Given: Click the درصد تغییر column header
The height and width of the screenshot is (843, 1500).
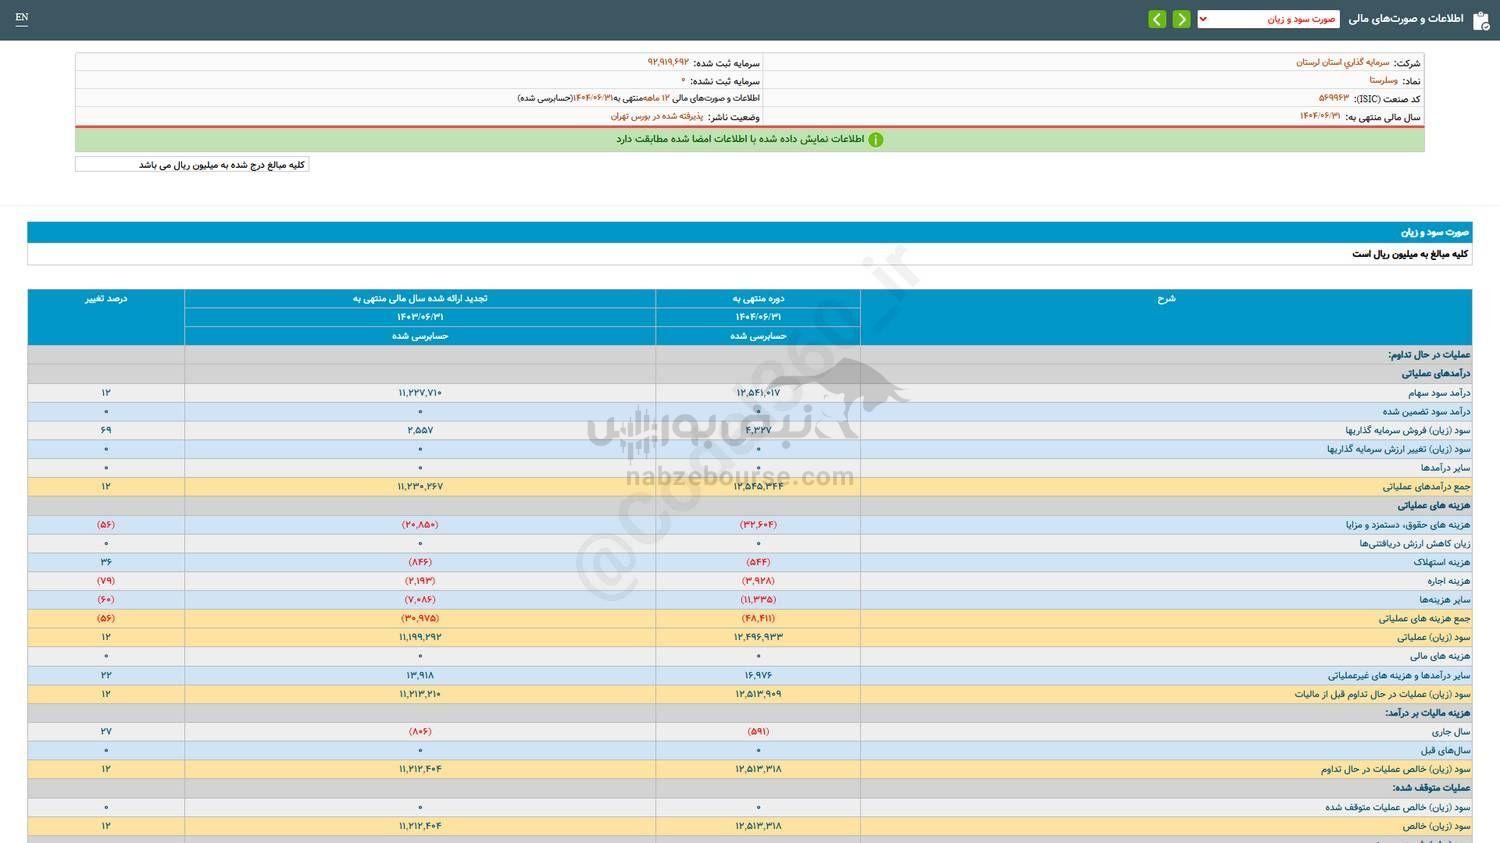Looking at the screenshot, I should 104,297.
